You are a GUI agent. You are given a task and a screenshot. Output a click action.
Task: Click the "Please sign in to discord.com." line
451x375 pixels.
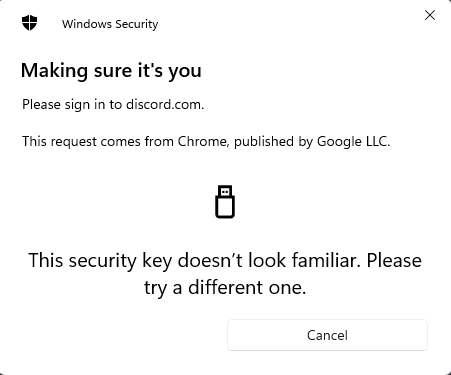click(113, 105)
